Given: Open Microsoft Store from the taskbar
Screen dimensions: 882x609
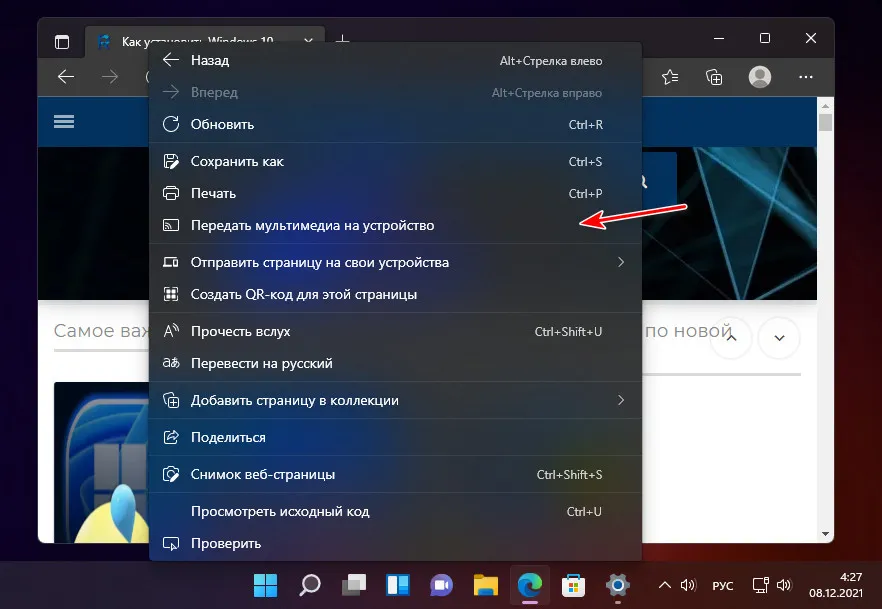Looking at the screenshot, I should (573, 584).
